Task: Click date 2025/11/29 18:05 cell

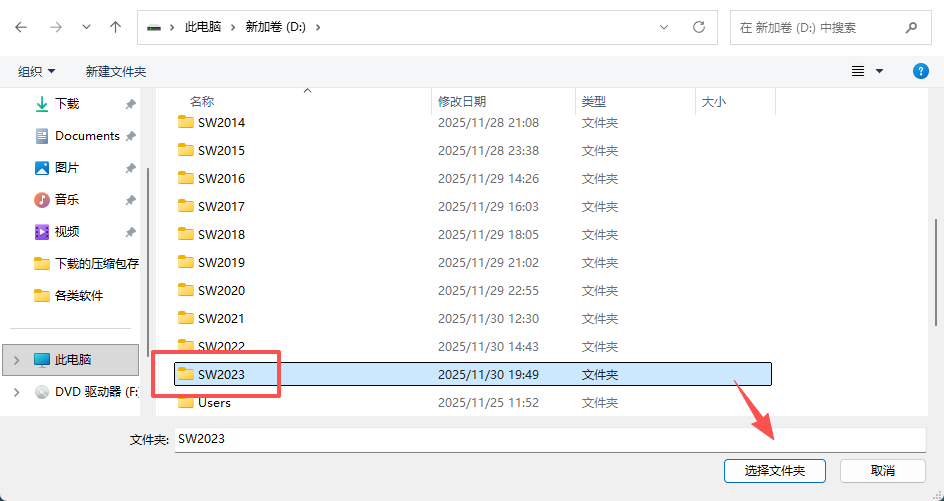Action: [488, 234]
